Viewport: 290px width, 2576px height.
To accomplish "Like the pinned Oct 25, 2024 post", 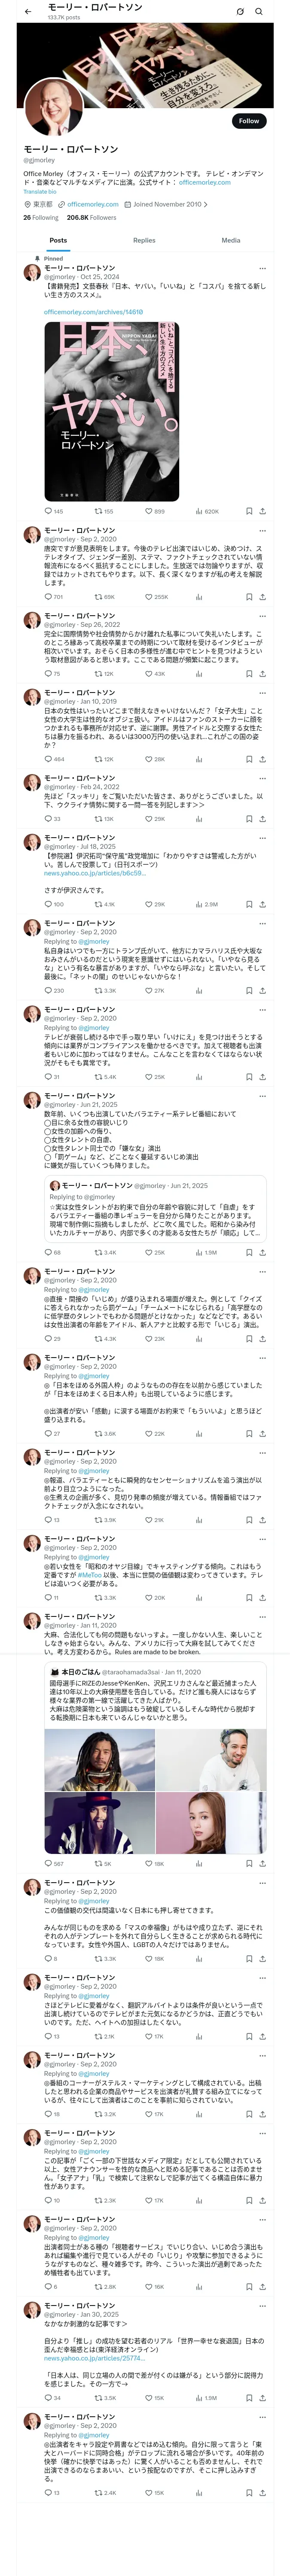I will 149,511.
